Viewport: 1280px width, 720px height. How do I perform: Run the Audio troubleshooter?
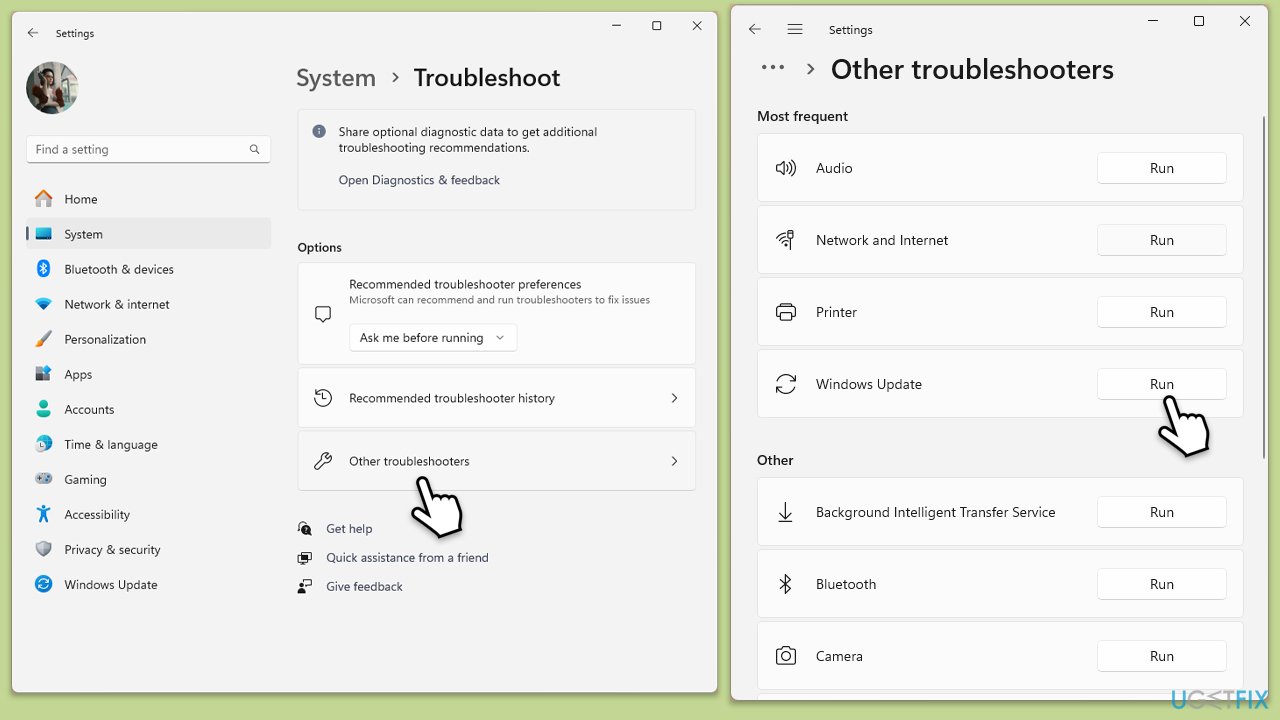pos(1161,168)
